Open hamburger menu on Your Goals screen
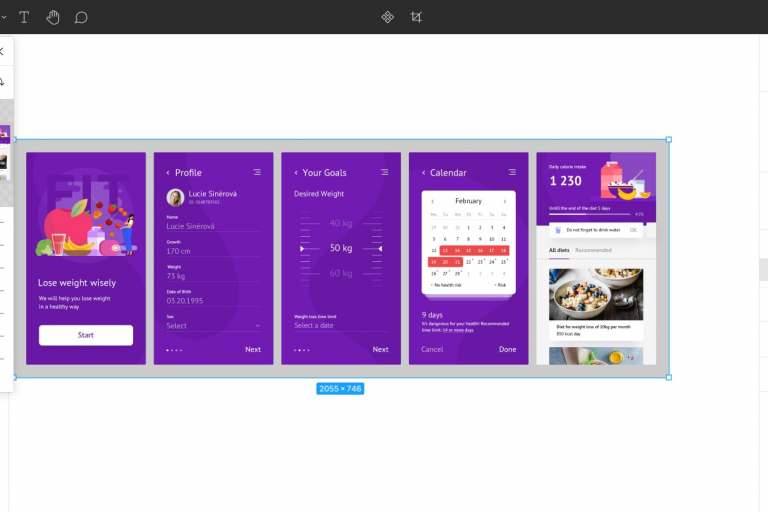 (x=384, y=172)
